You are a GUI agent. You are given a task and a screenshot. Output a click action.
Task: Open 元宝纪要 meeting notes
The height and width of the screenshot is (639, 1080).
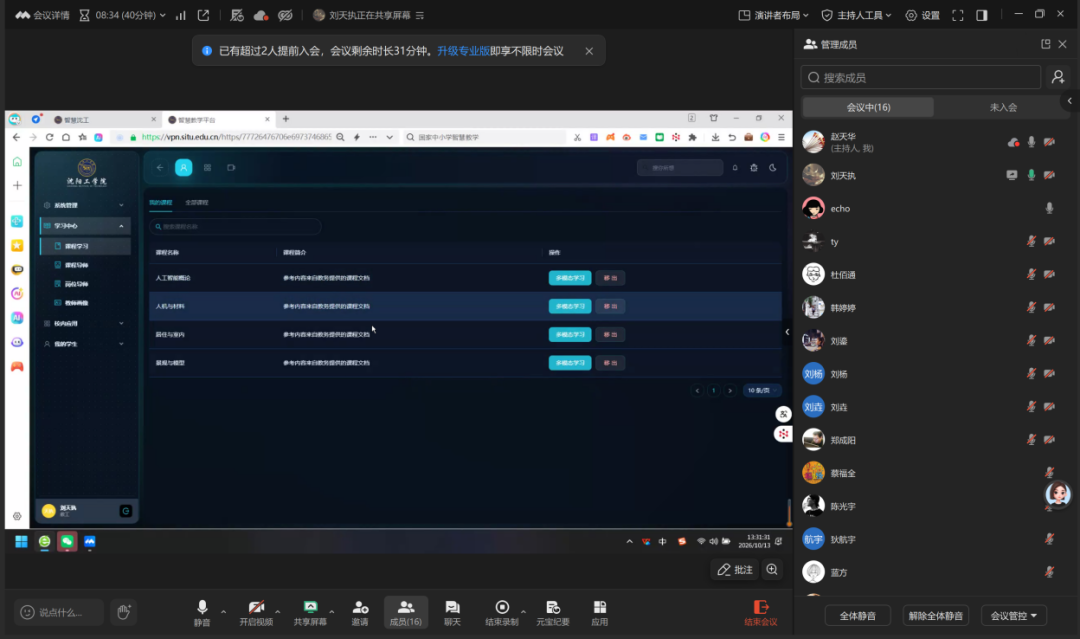pos(552,612)
